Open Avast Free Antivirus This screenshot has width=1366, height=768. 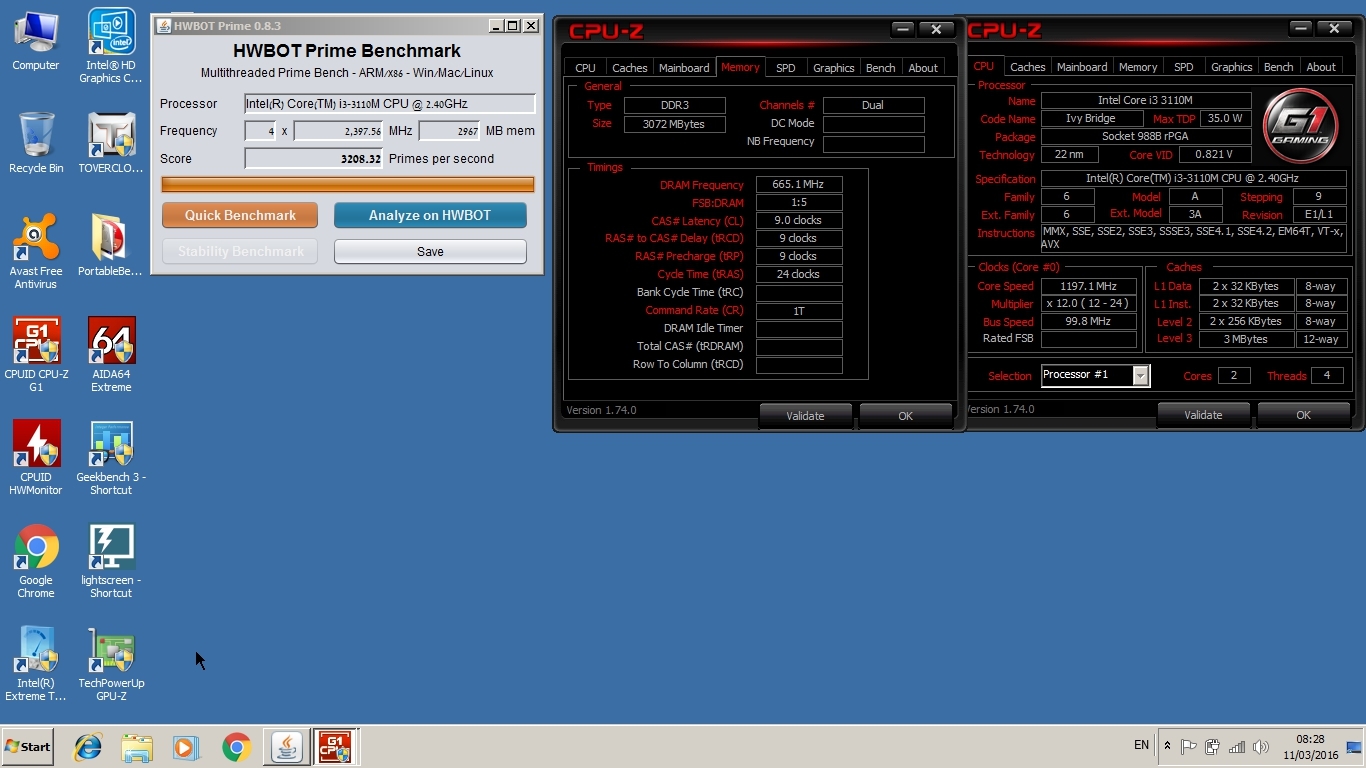click(36, 251)
